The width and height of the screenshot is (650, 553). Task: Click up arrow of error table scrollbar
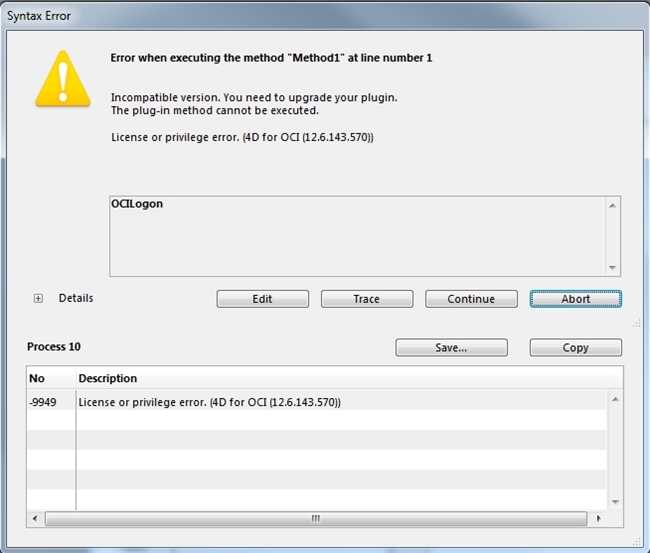[x=615, y=398]
